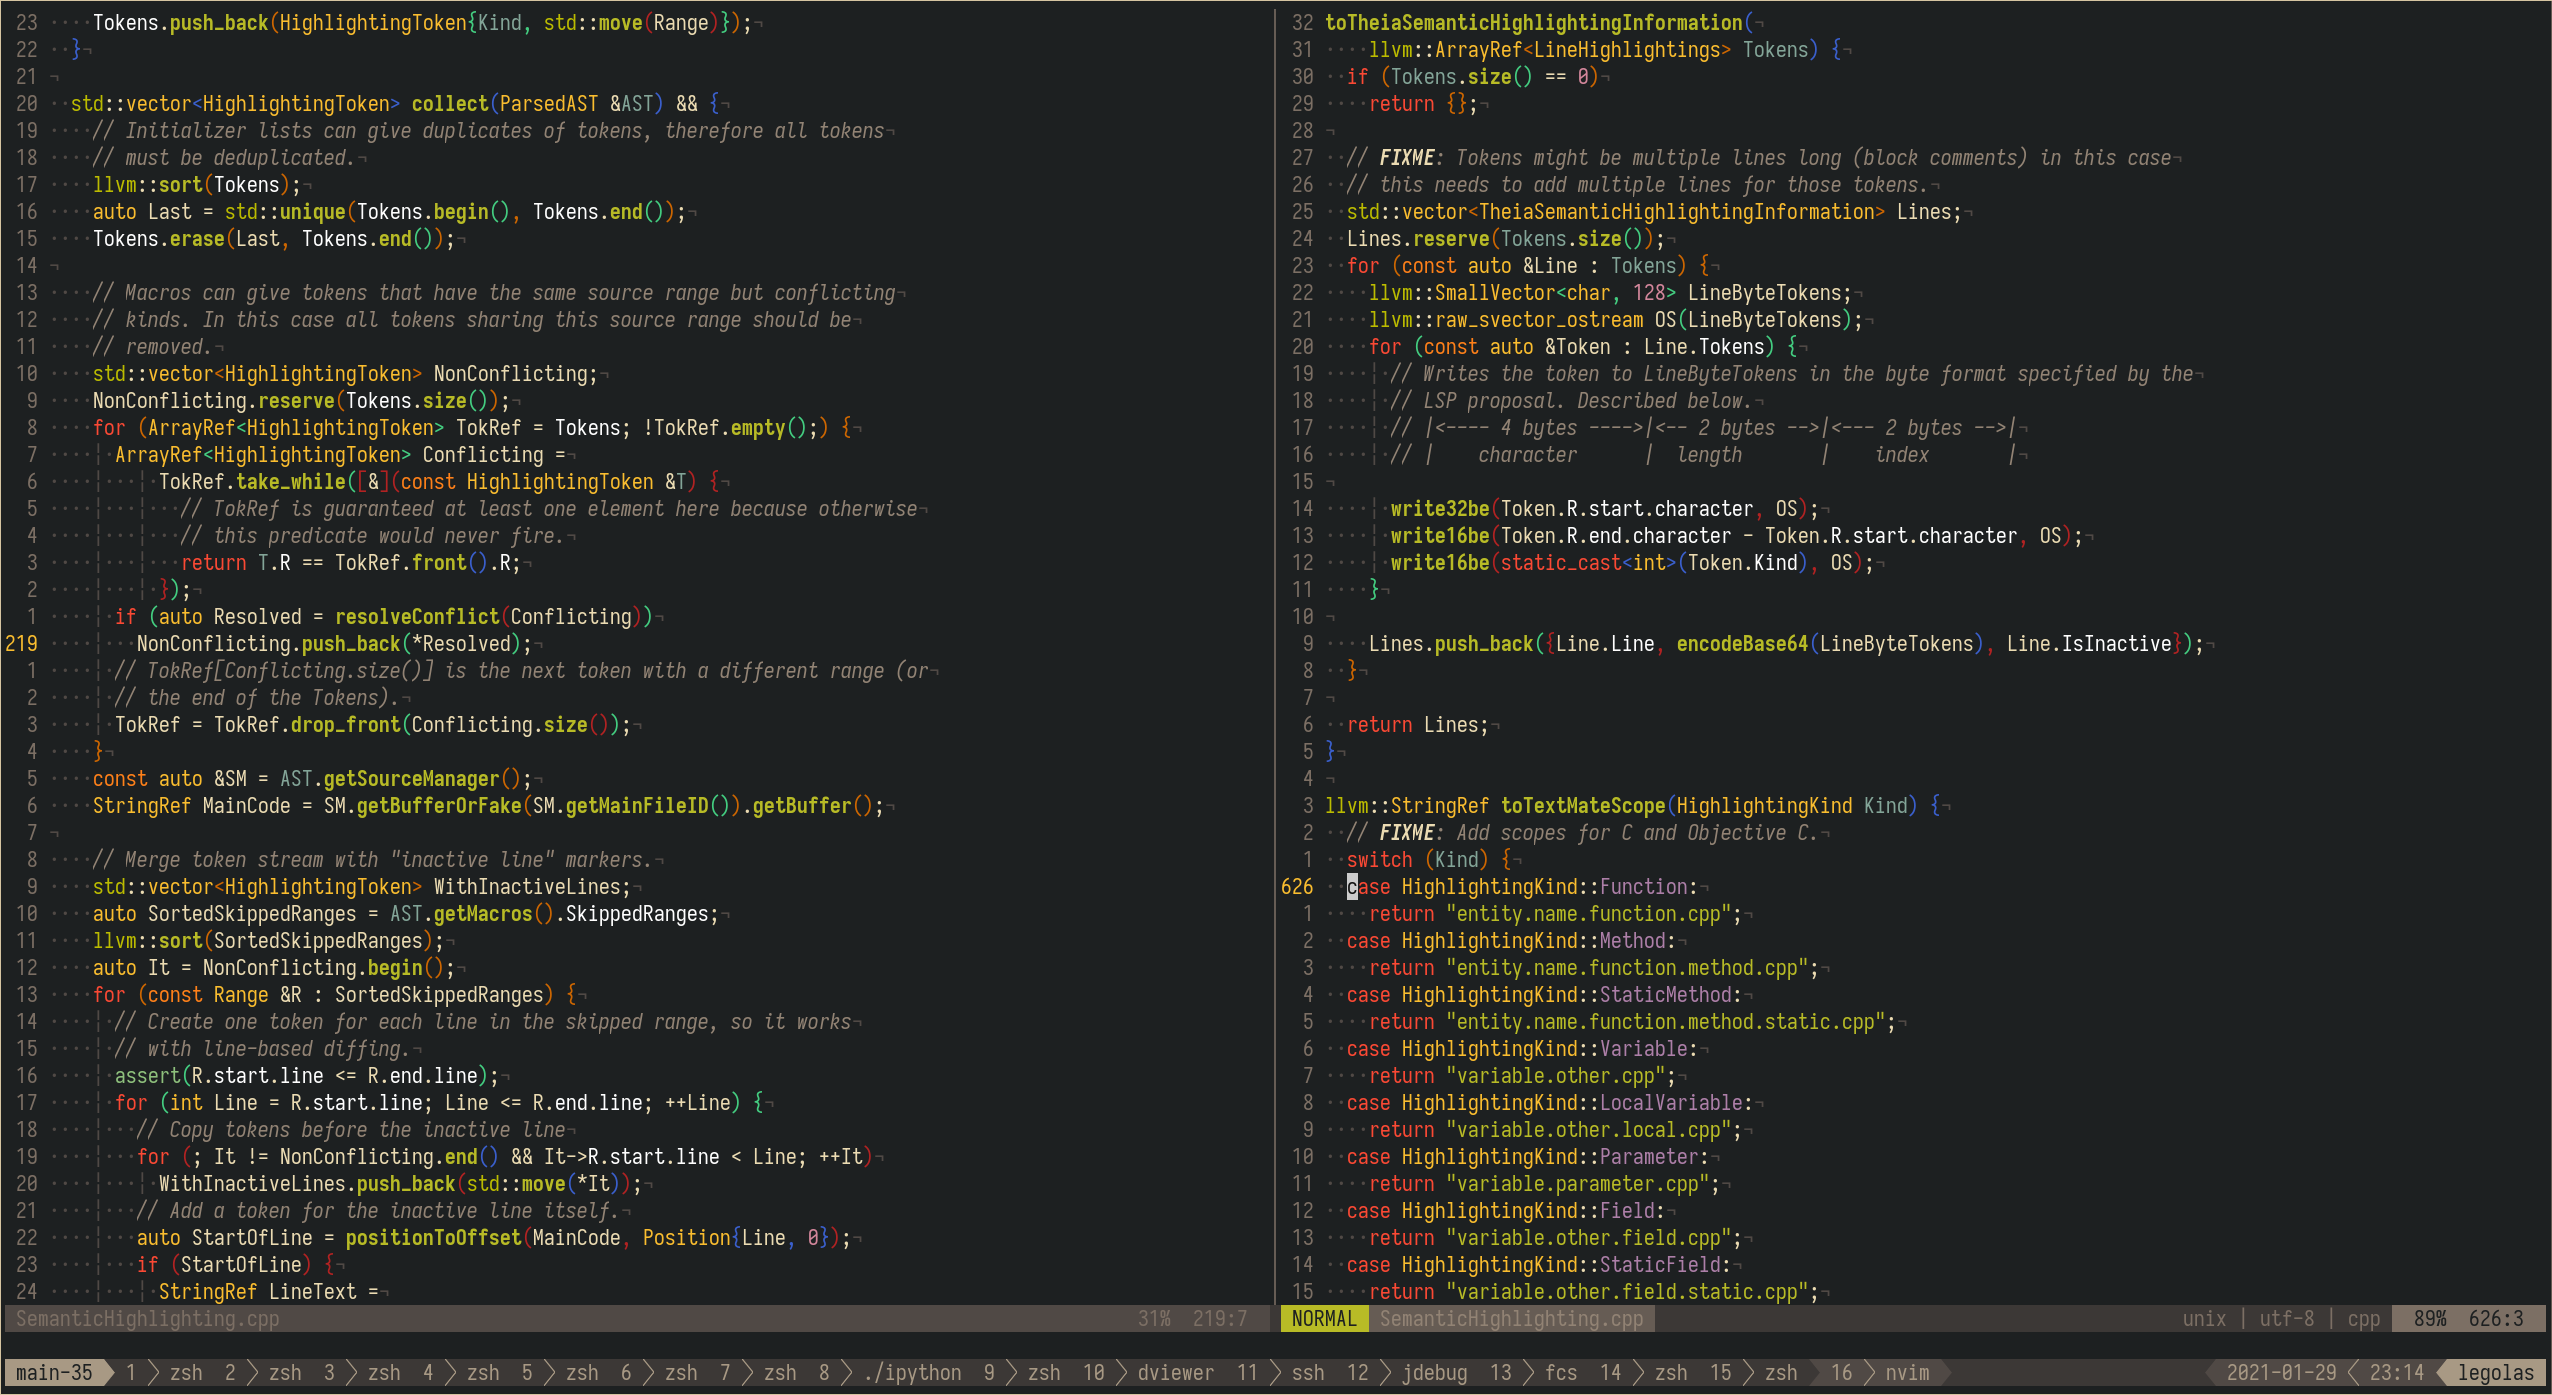Click case HighlightingKind::StaticMethod line
Viewport: 2552px width, 1395px height.
[x=1543, y=994]
